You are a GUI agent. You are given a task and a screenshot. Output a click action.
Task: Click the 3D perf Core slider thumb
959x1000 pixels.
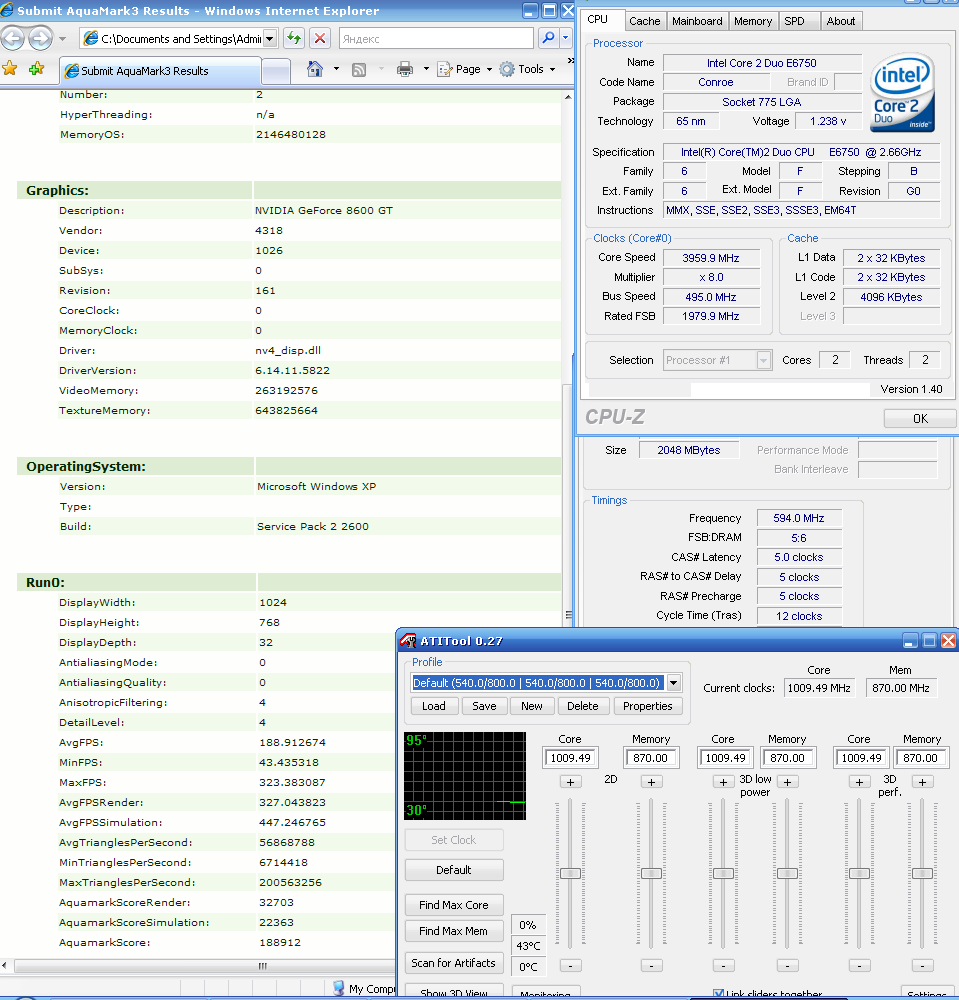[860, 873]
